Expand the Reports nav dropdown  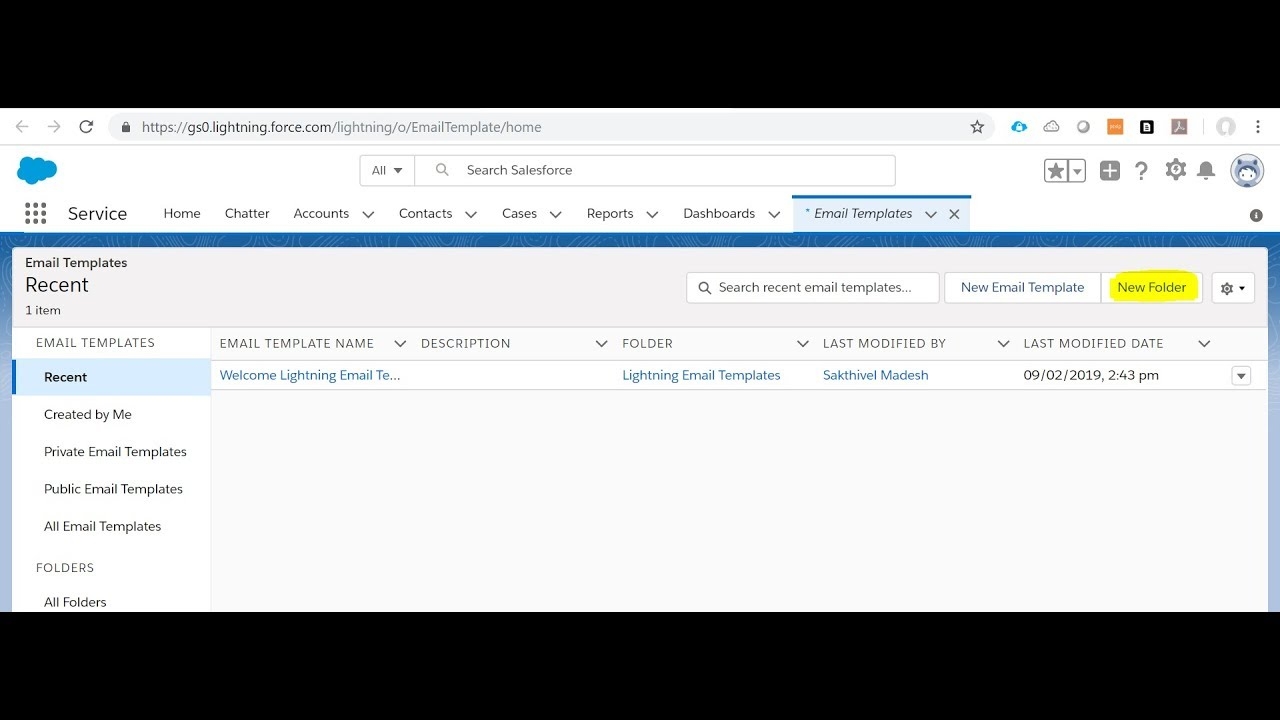(x=652, y=214)
